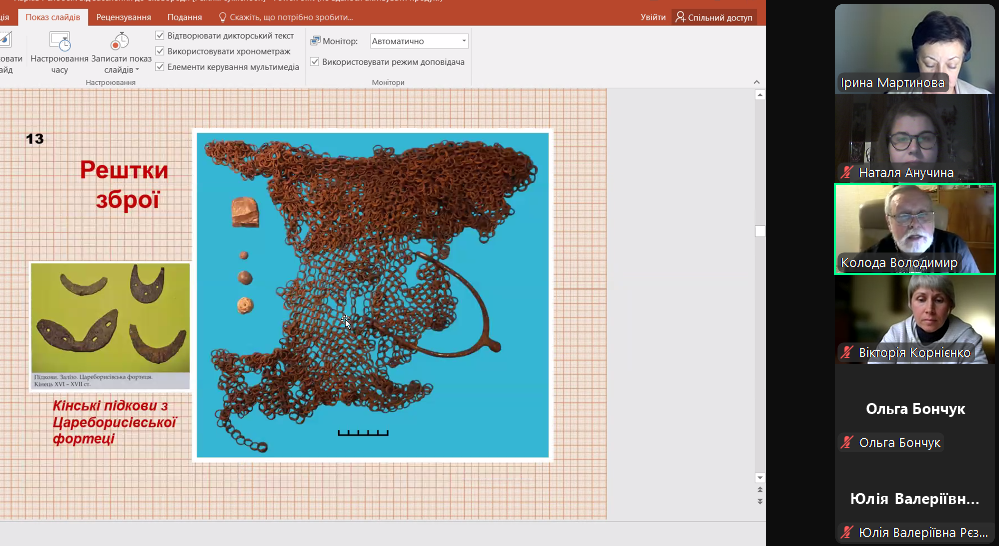
Task: Expand the Записати показ слайдів dropdown arrow
Action: [137, 70]
